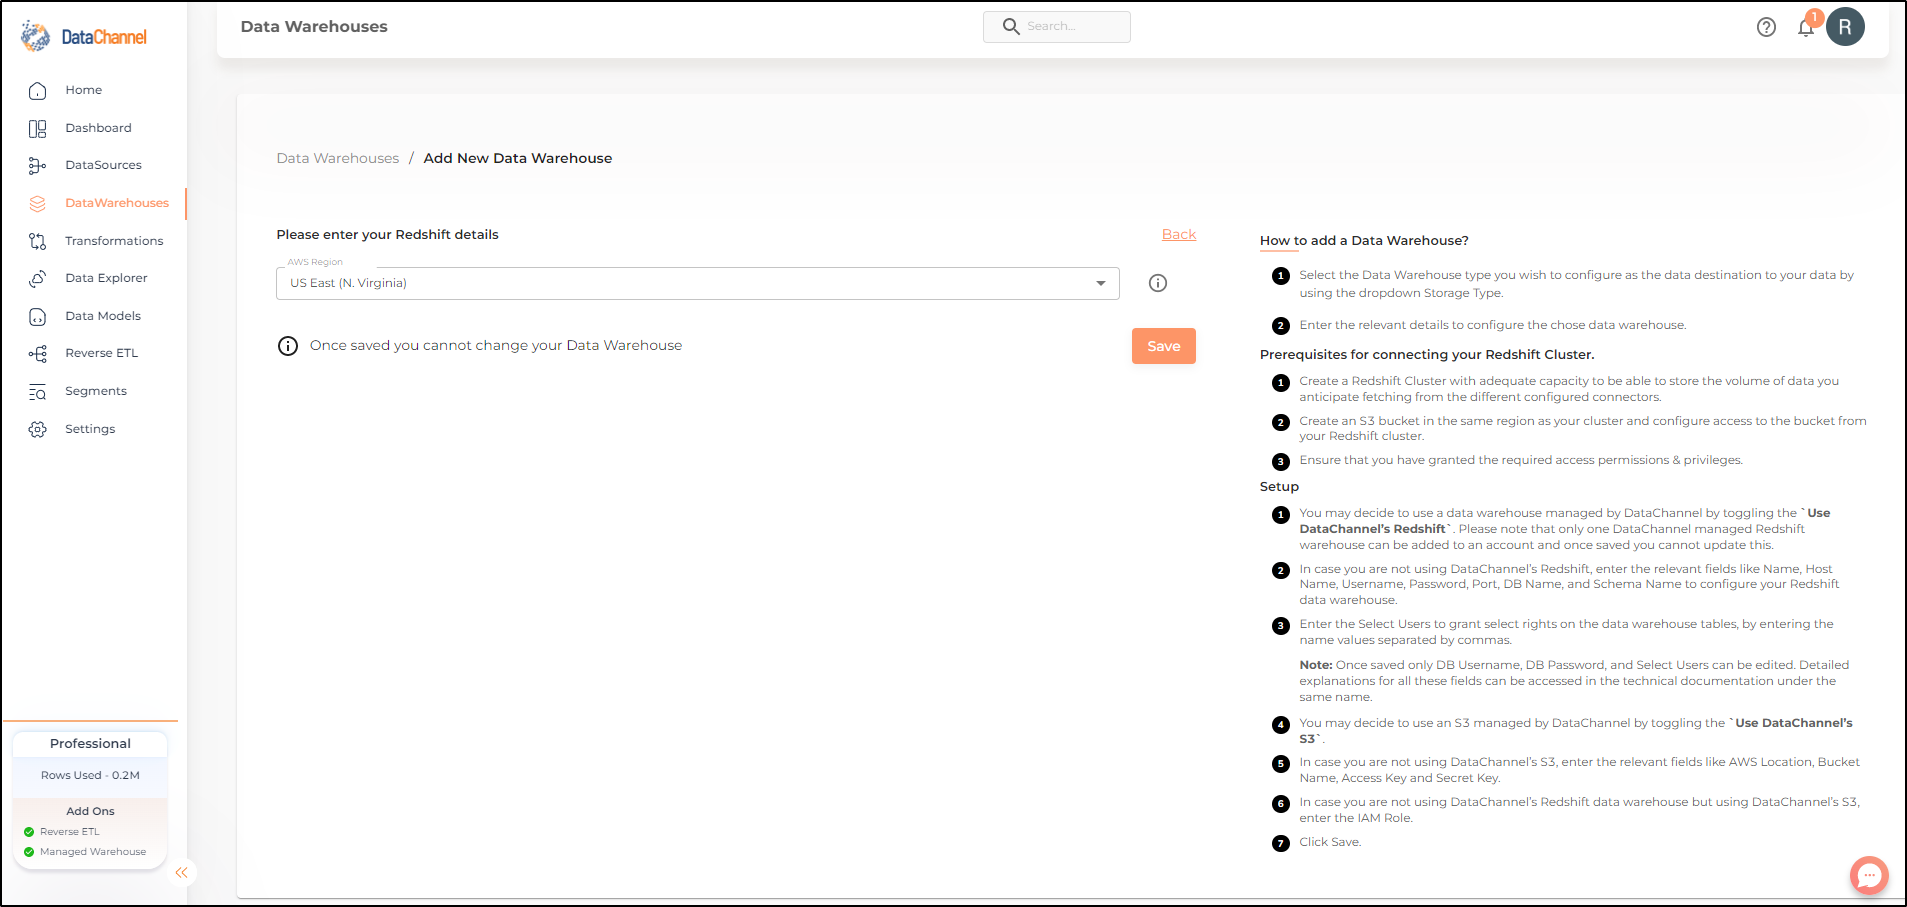Click the DataSources sidebar icon
The height and width of the screenshot is (907, 1907).
point(38,166)
